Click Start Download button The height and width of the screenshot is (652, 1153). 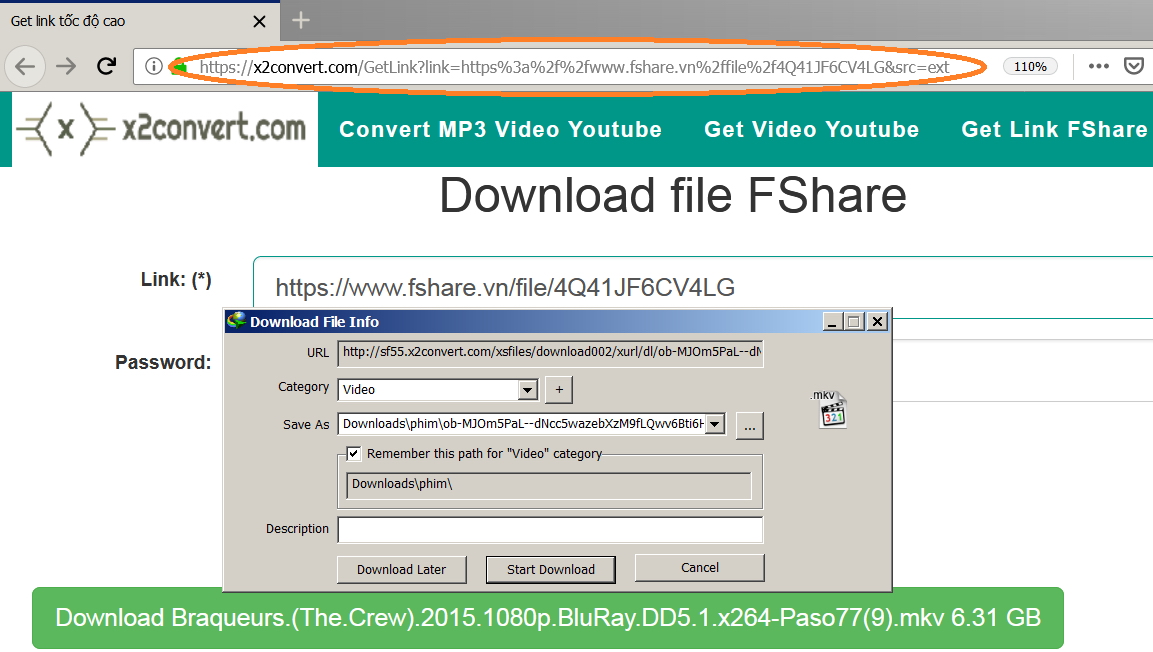pyautogui.click(x=551, y=570)
